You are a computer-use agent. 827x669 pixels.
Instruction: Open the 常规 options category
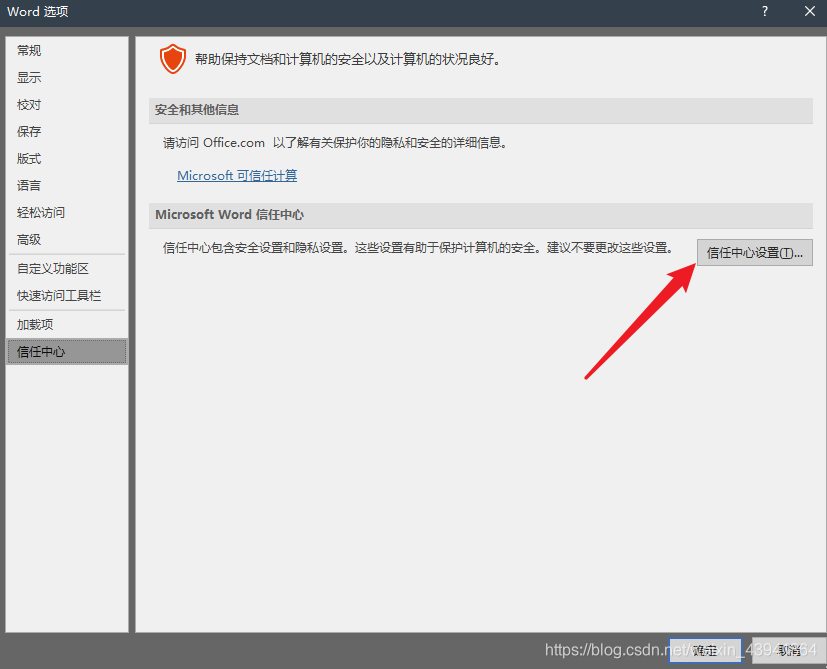[x=66, y=51]
